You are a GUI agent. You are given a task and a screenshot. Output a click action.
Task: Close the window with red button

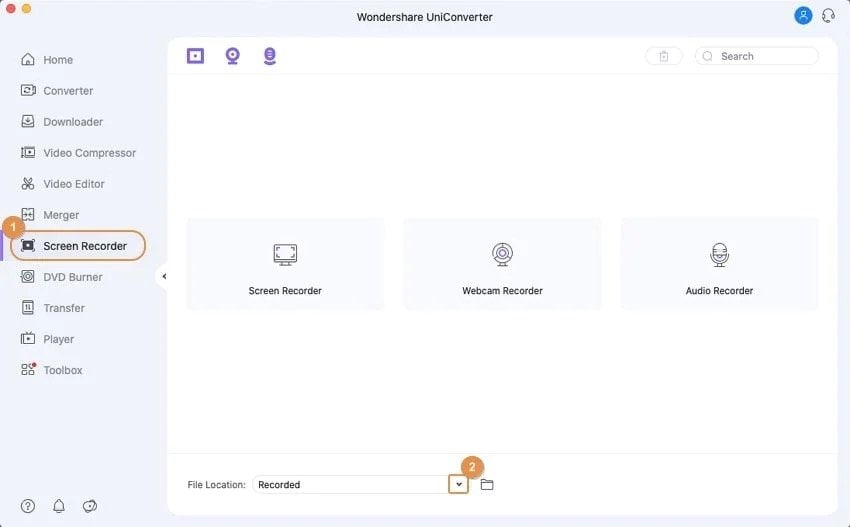tap(10, 8)
